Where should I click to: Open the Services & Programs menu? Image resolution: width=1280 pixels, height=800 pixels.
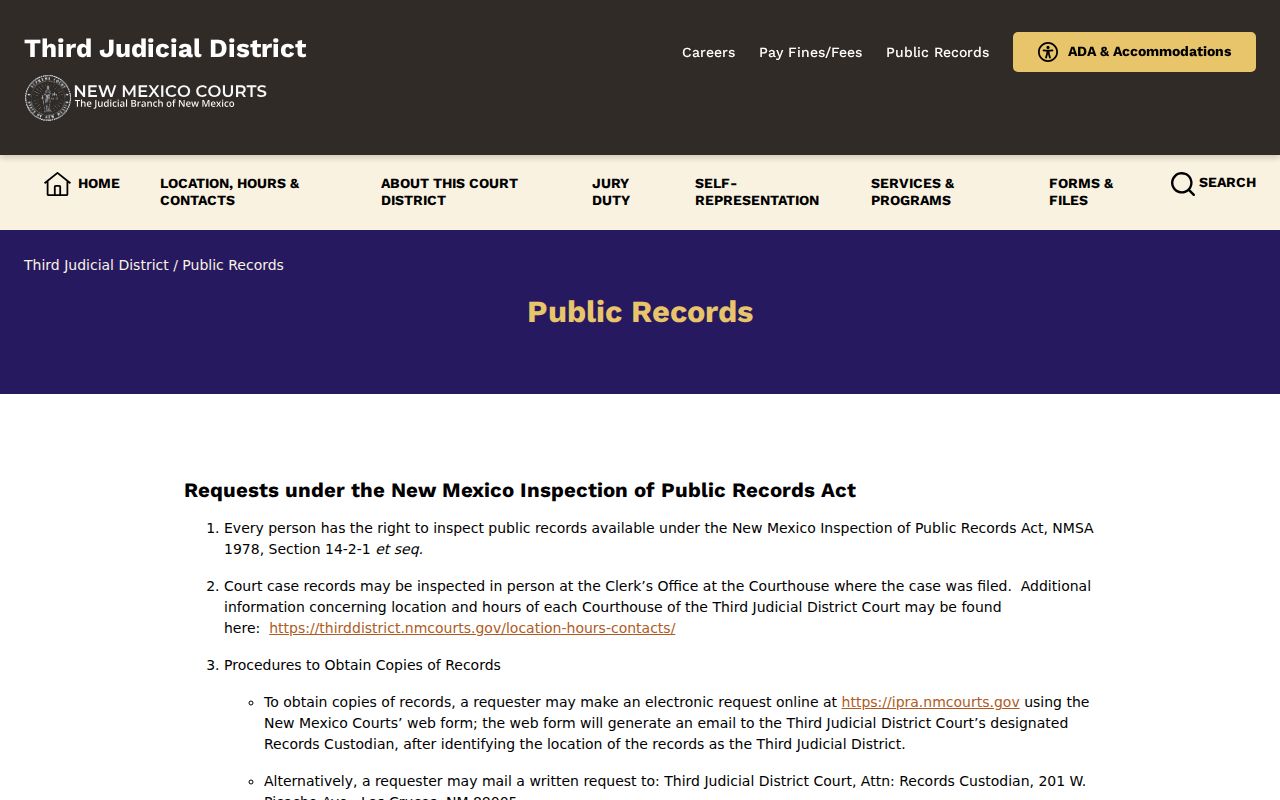pyautogui.click(x=912, y=192)
